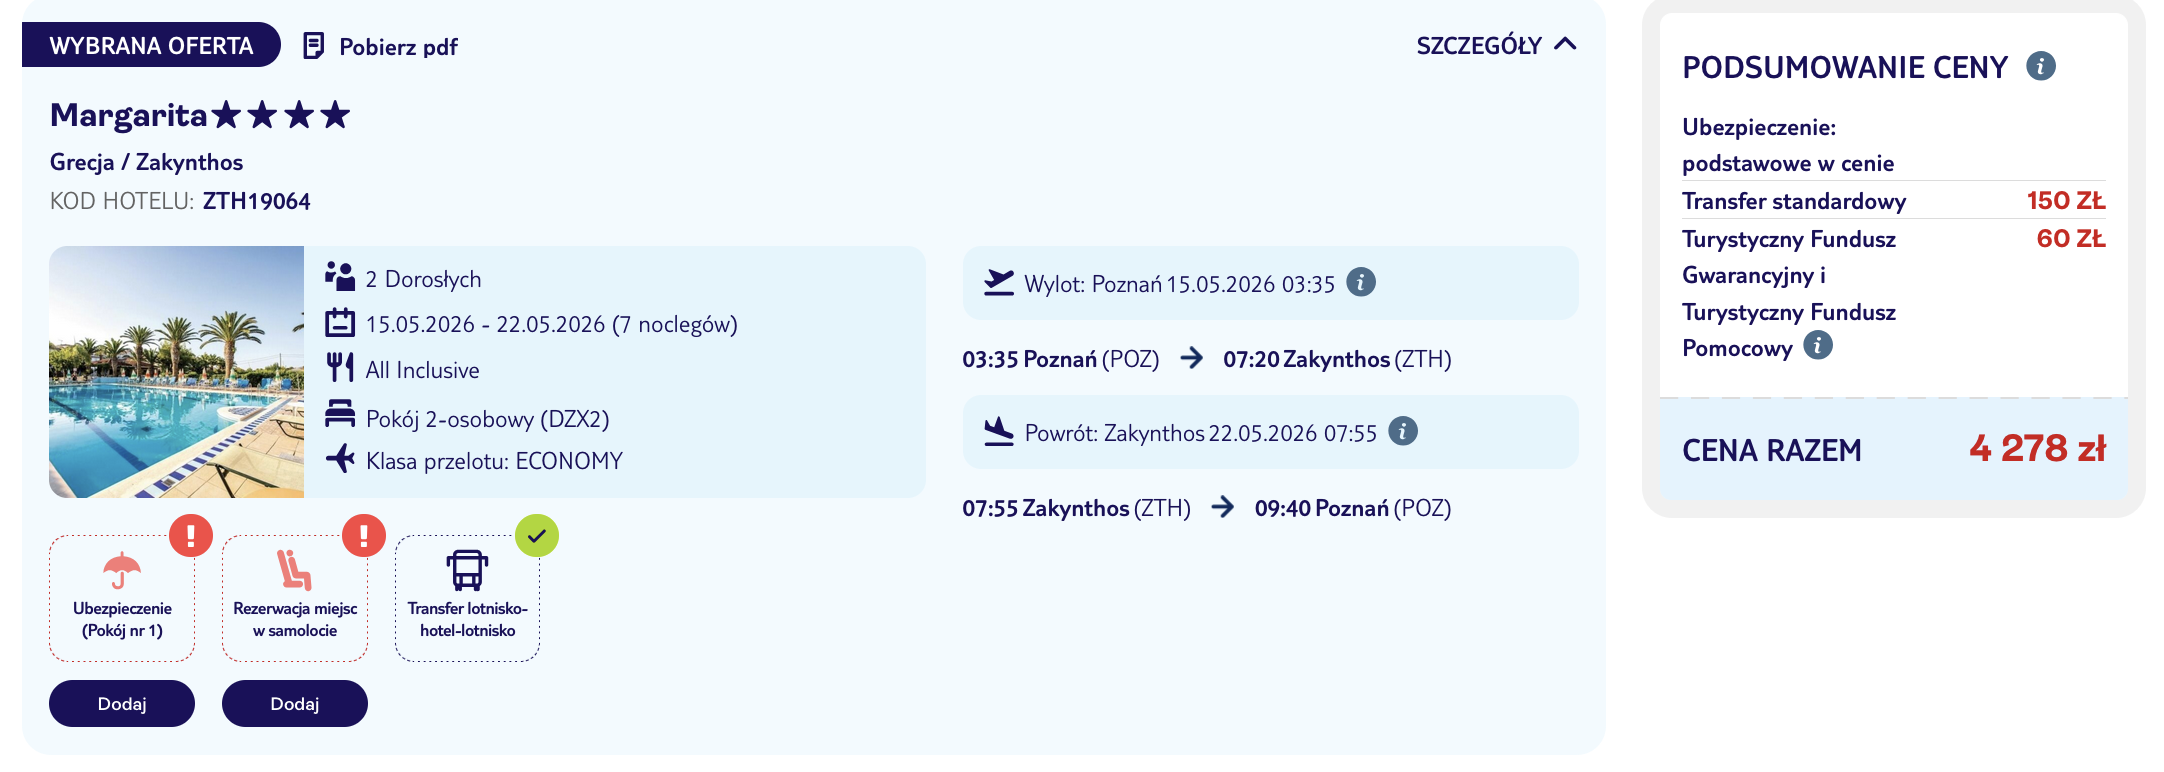The image size is (2164, 772).
Task: Click the chevron next to Szczegóły
Action: tap(1566, 44)
